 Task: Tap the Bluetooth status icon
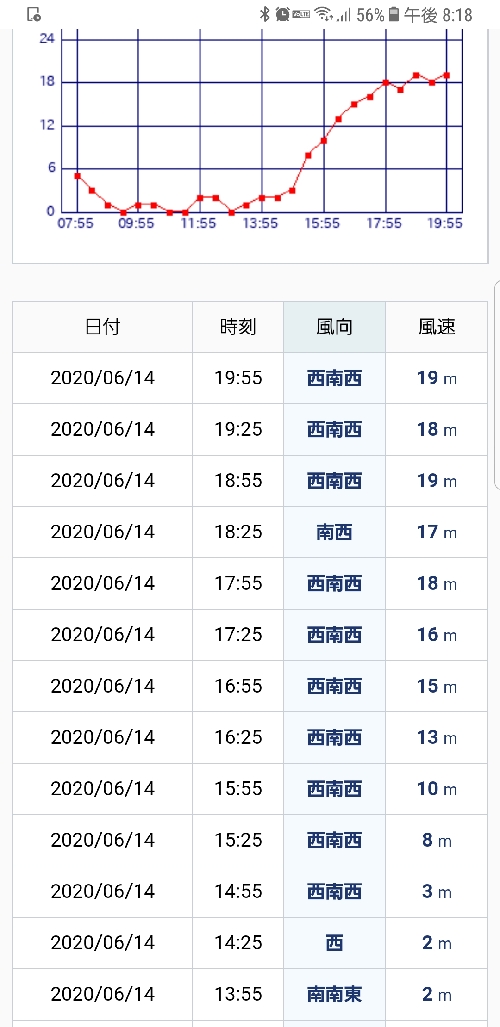pos(265,14)
